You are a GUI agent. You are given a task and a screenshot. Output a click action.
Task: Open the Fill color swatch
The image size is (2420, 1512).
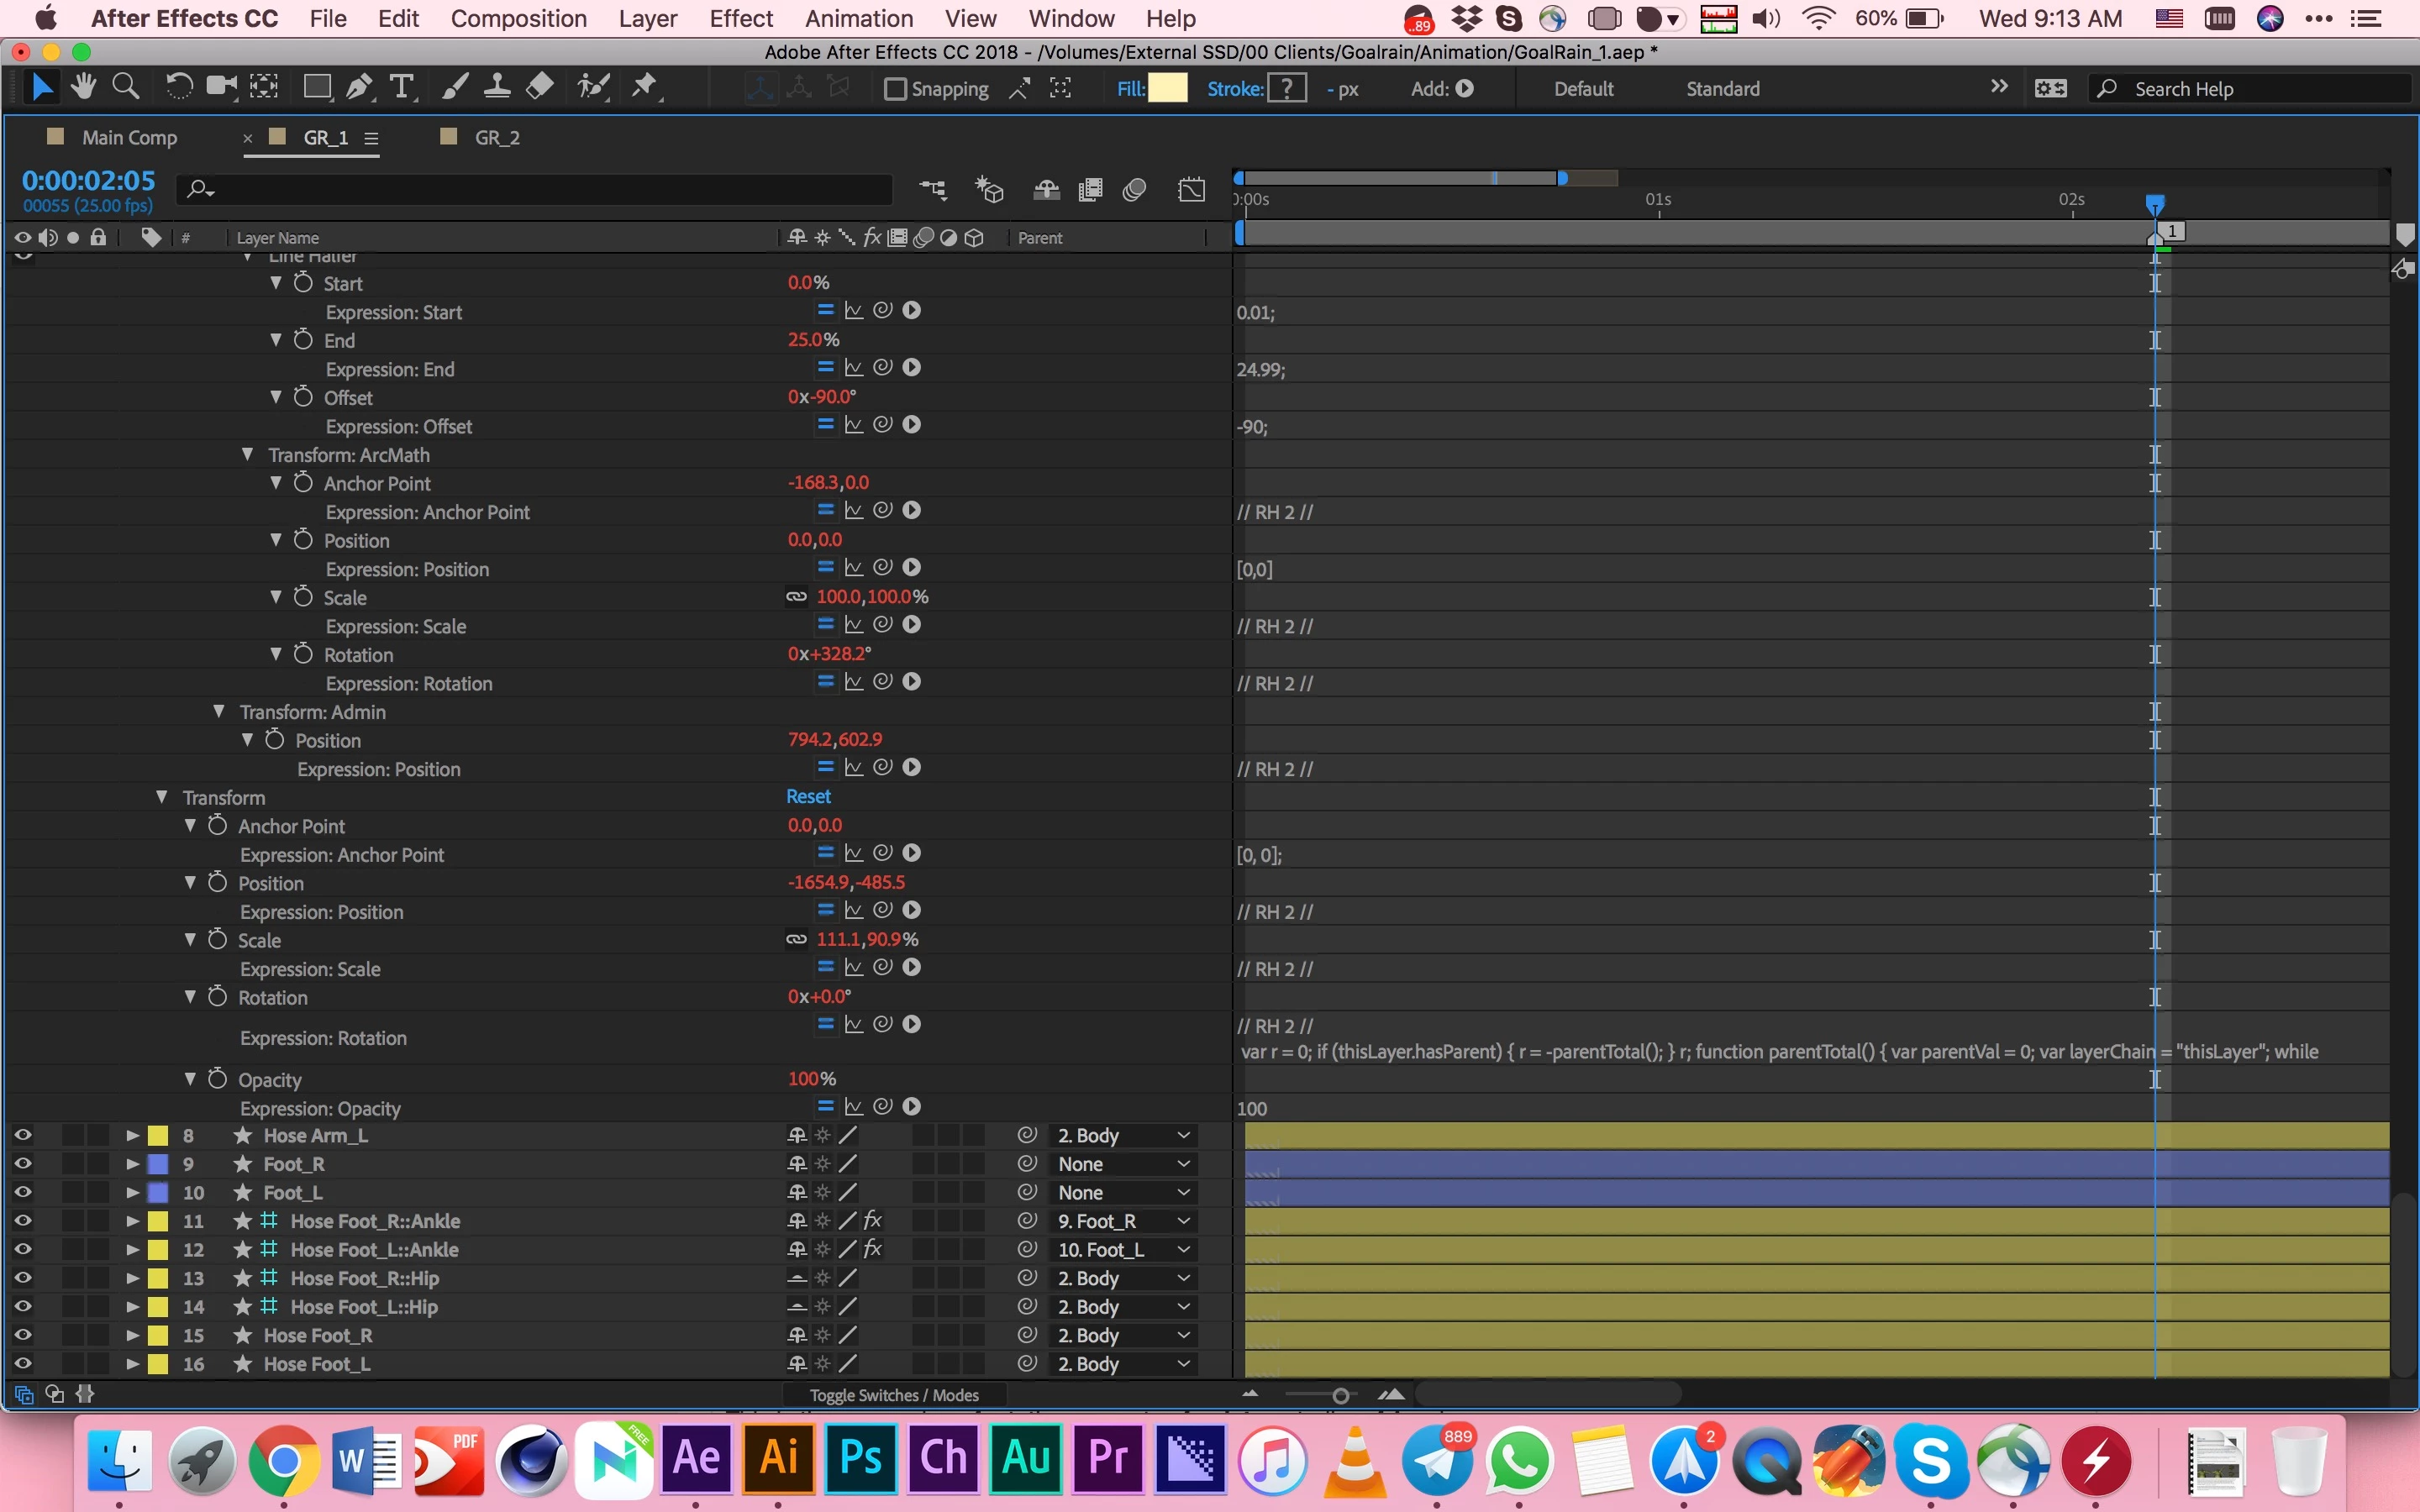click(1167, 89)
